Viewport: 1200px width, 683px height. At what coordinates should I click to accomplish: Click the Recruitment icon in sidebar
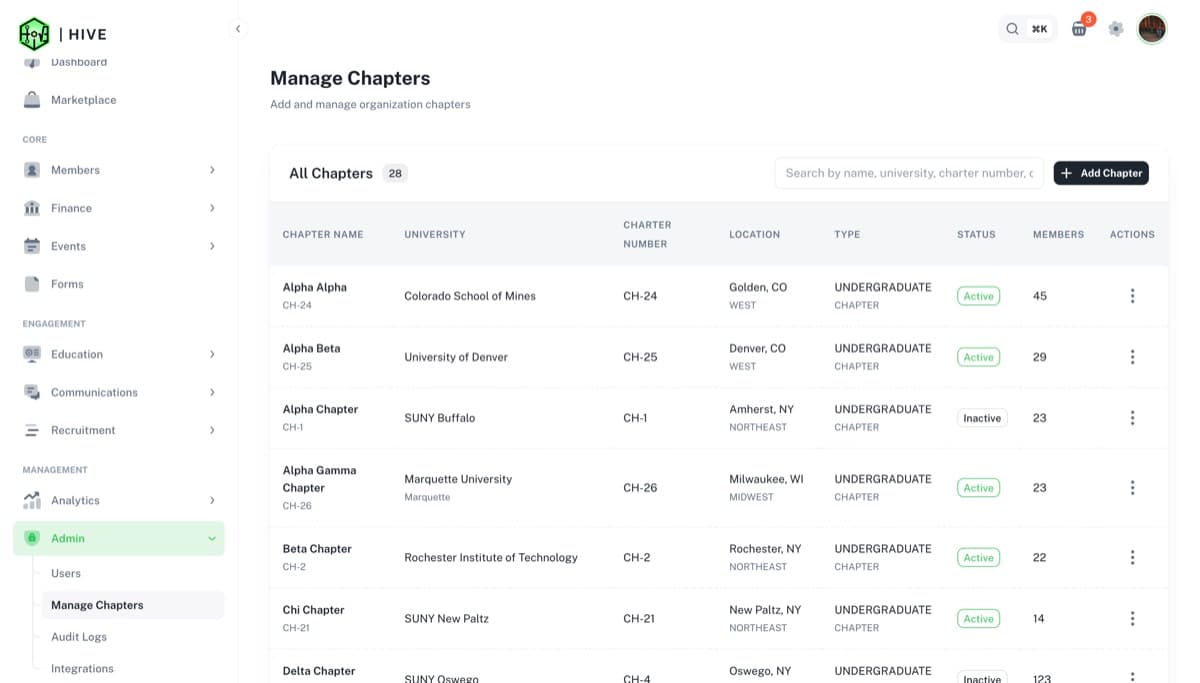[x=32, y=430]
